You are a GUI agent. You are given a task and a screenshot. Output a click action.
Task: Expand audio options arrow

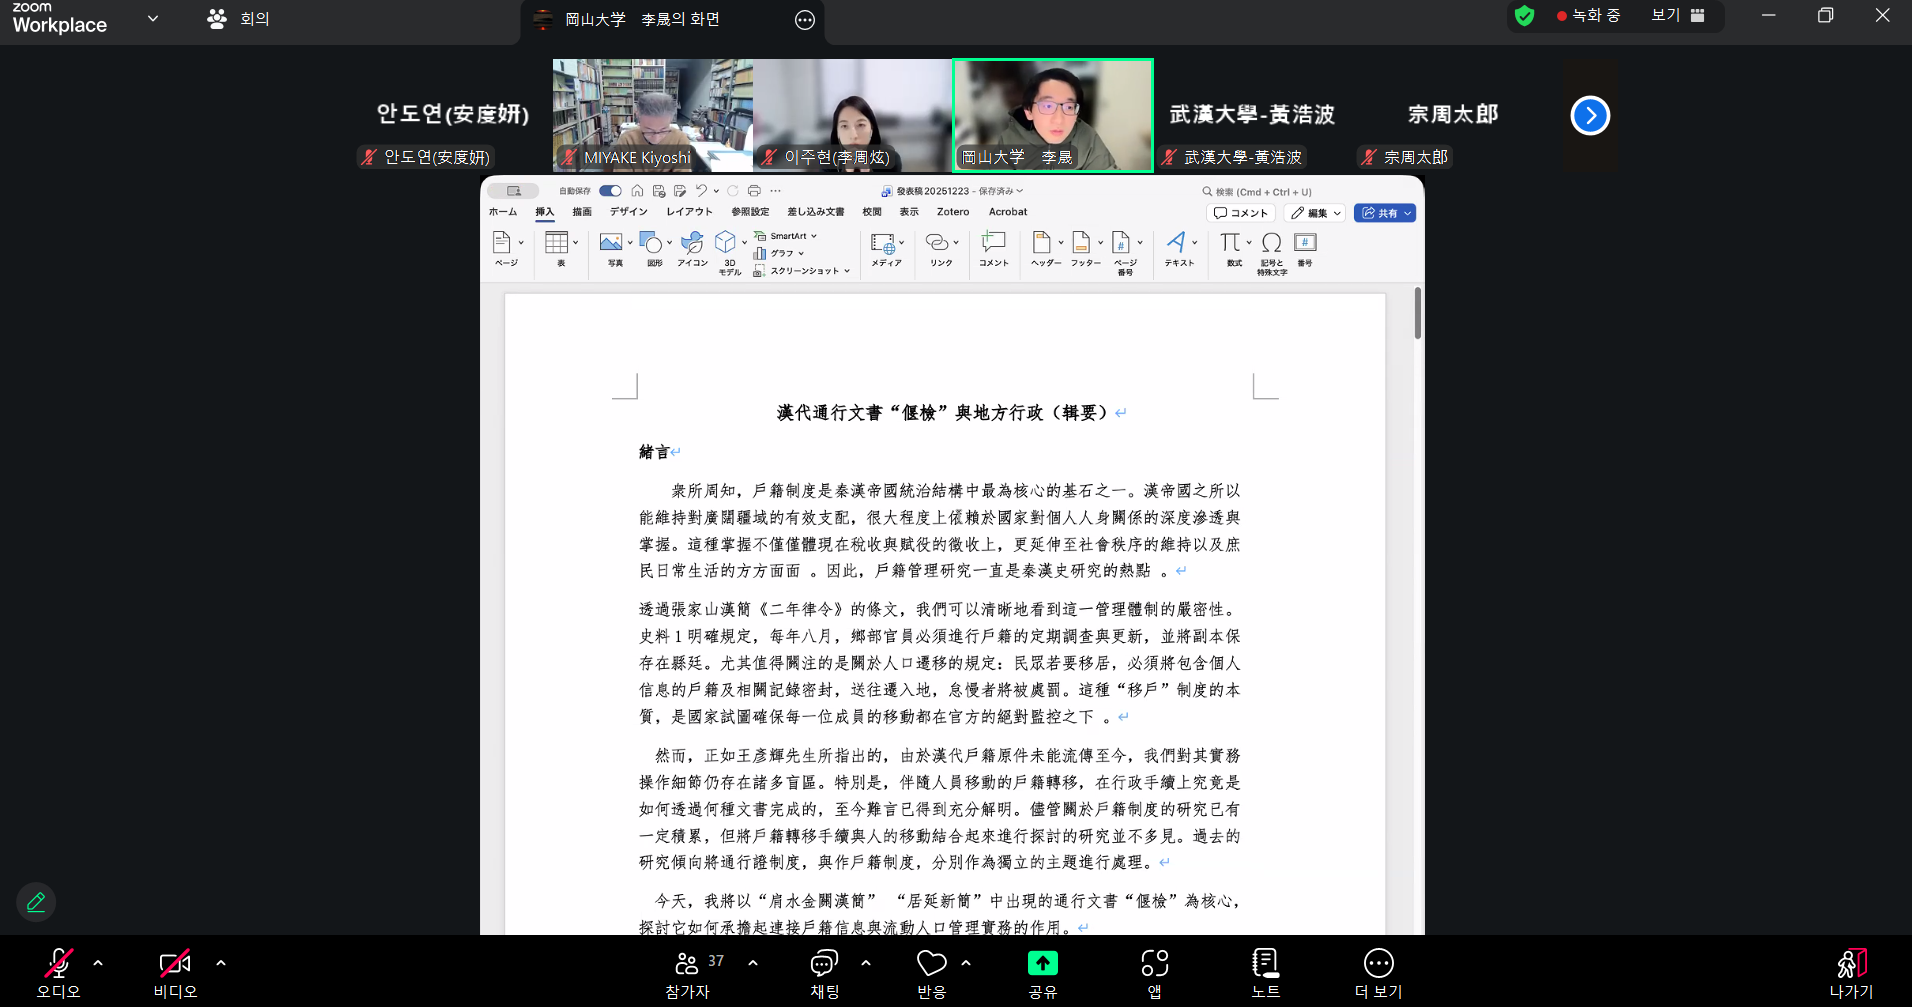pyautogui.click(x=98, y=963)
